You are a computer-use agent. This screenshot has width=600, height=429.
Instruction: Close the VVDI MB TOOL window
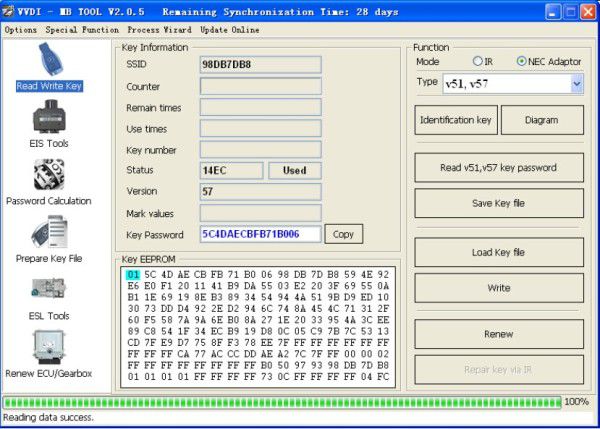coord(588,12)
